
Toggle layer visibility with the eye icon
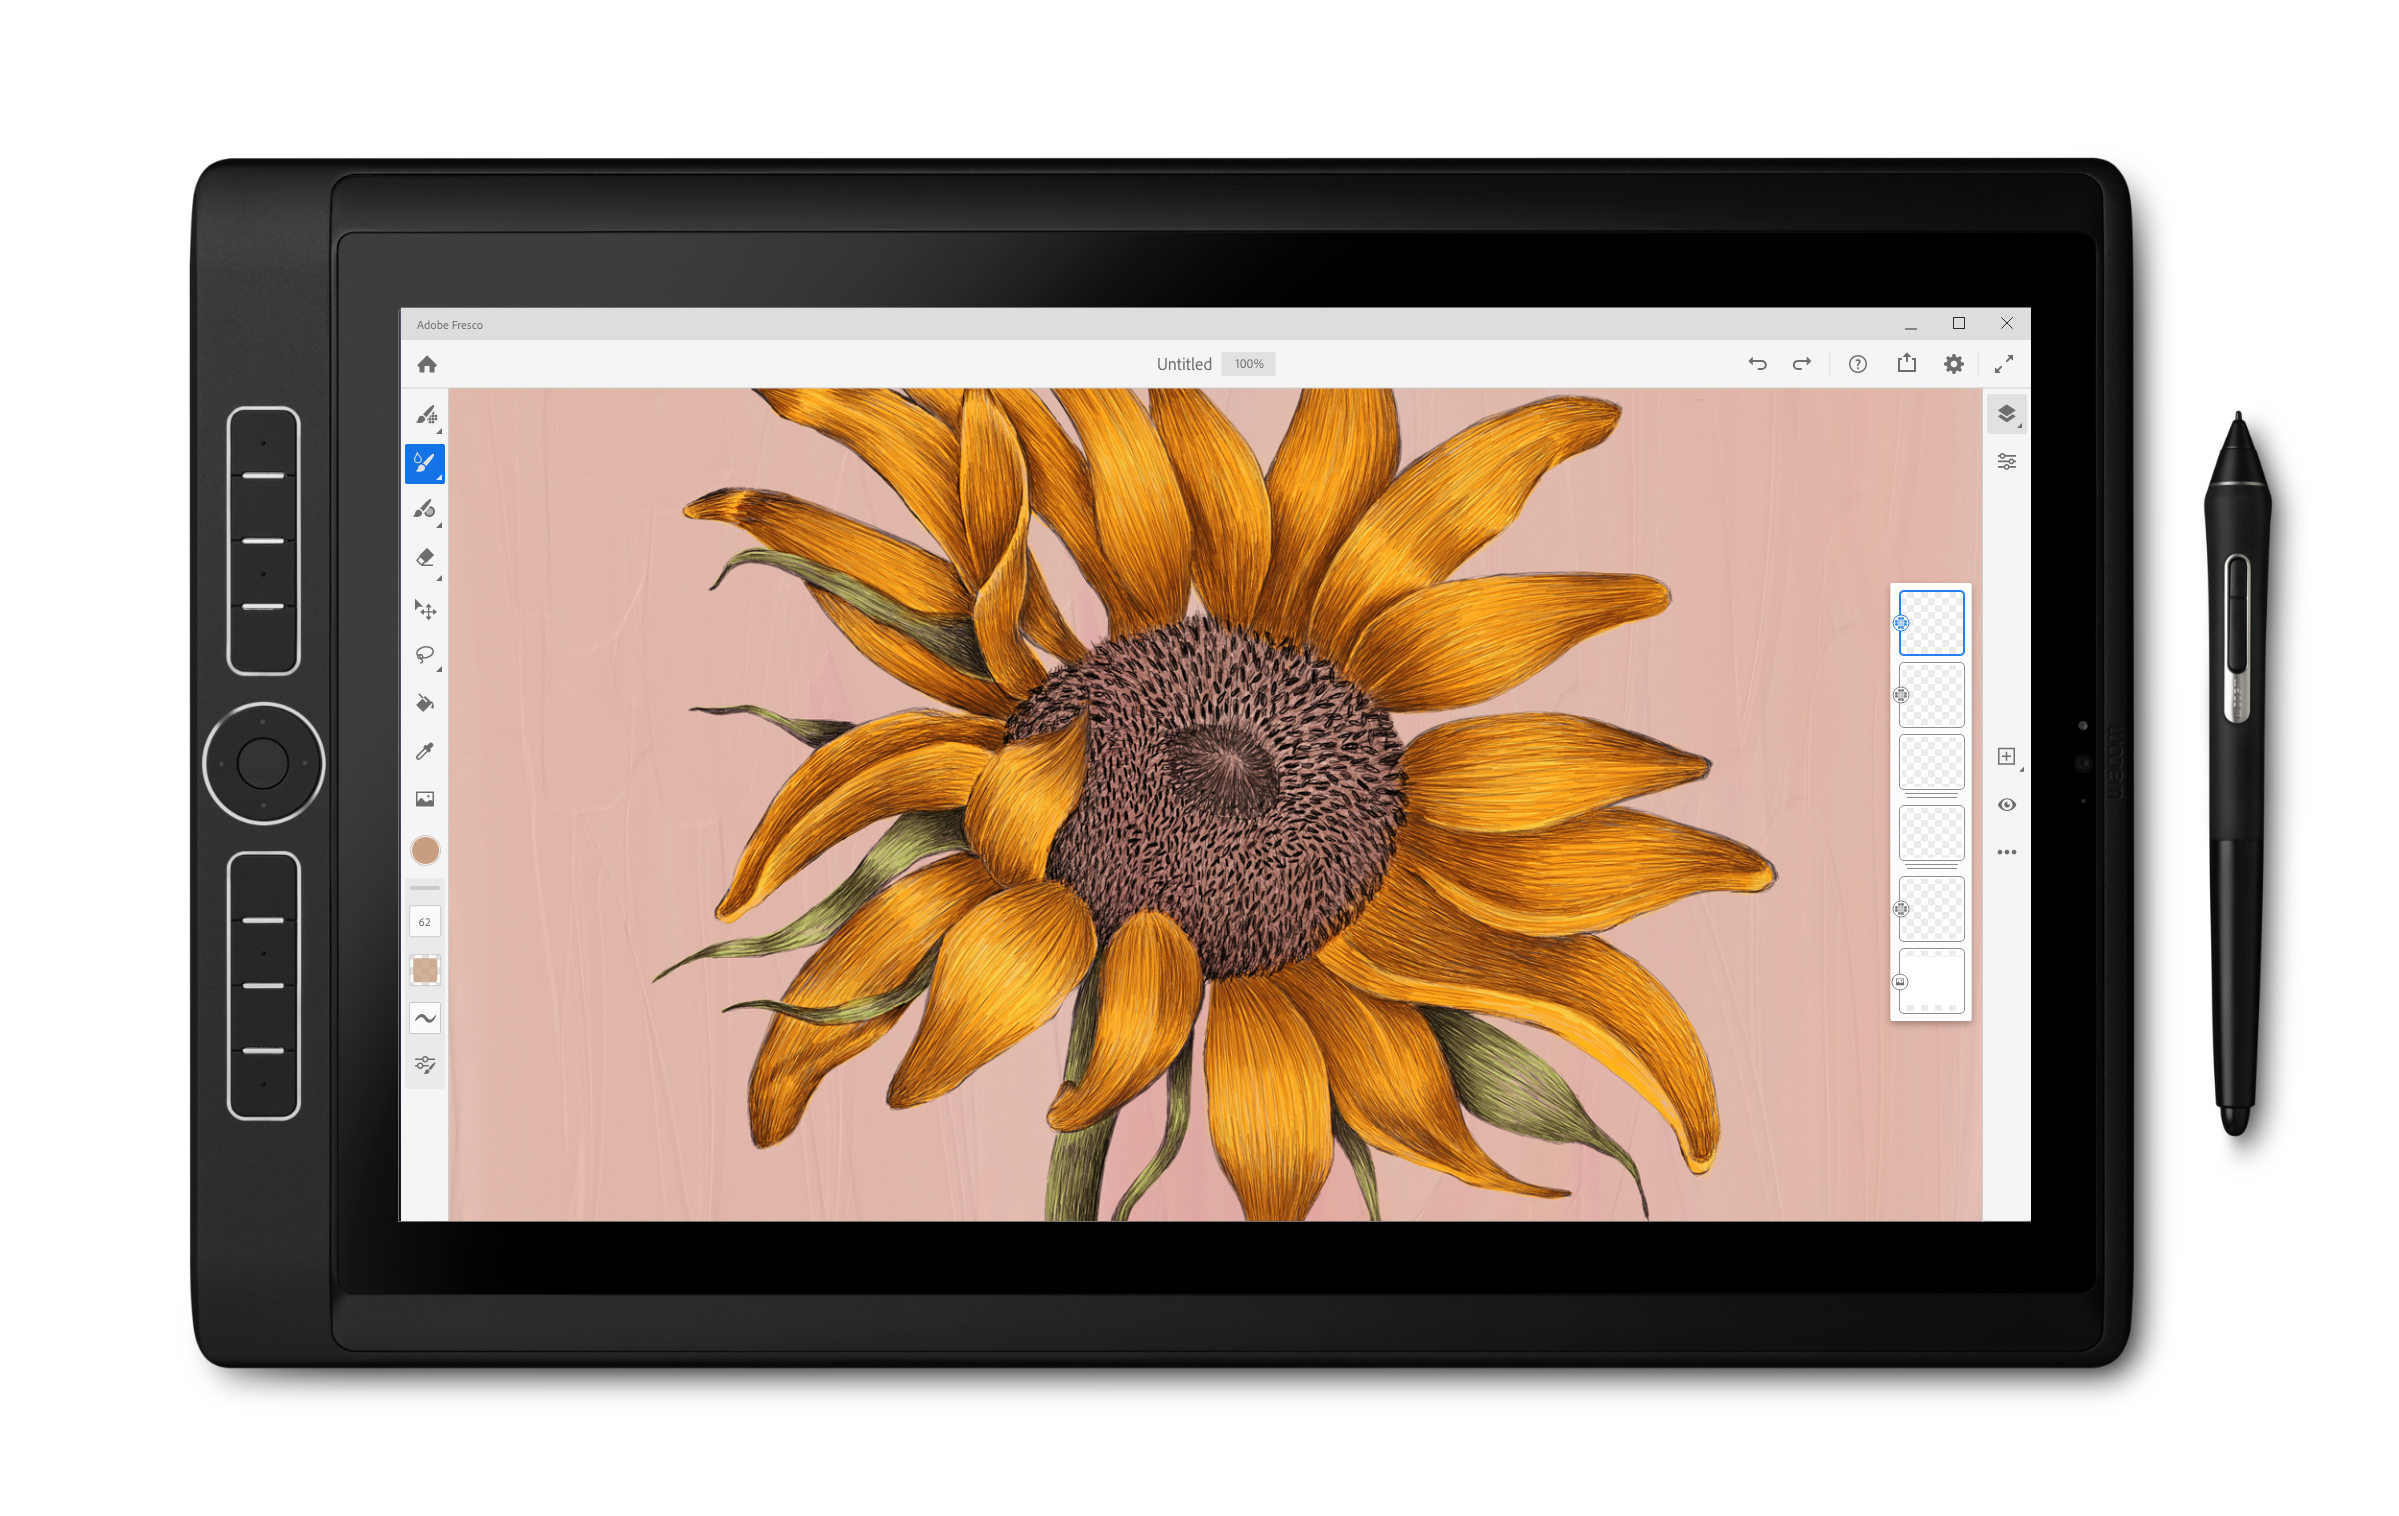[x=2006, y=805]
